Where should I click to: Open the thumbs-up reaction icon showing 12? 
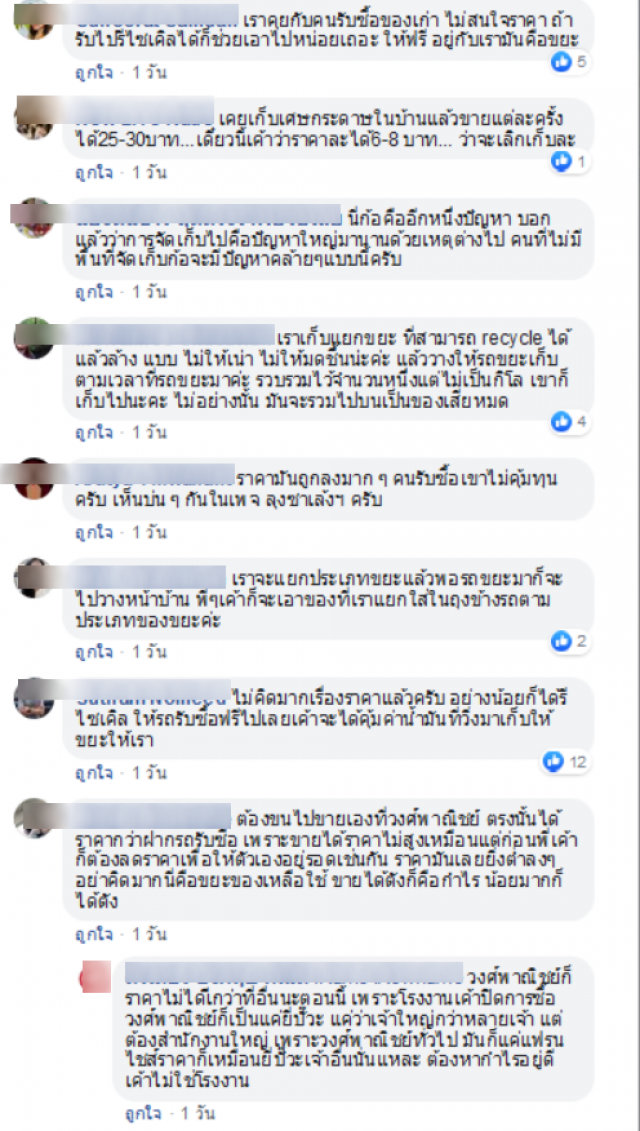coord(553,761)
